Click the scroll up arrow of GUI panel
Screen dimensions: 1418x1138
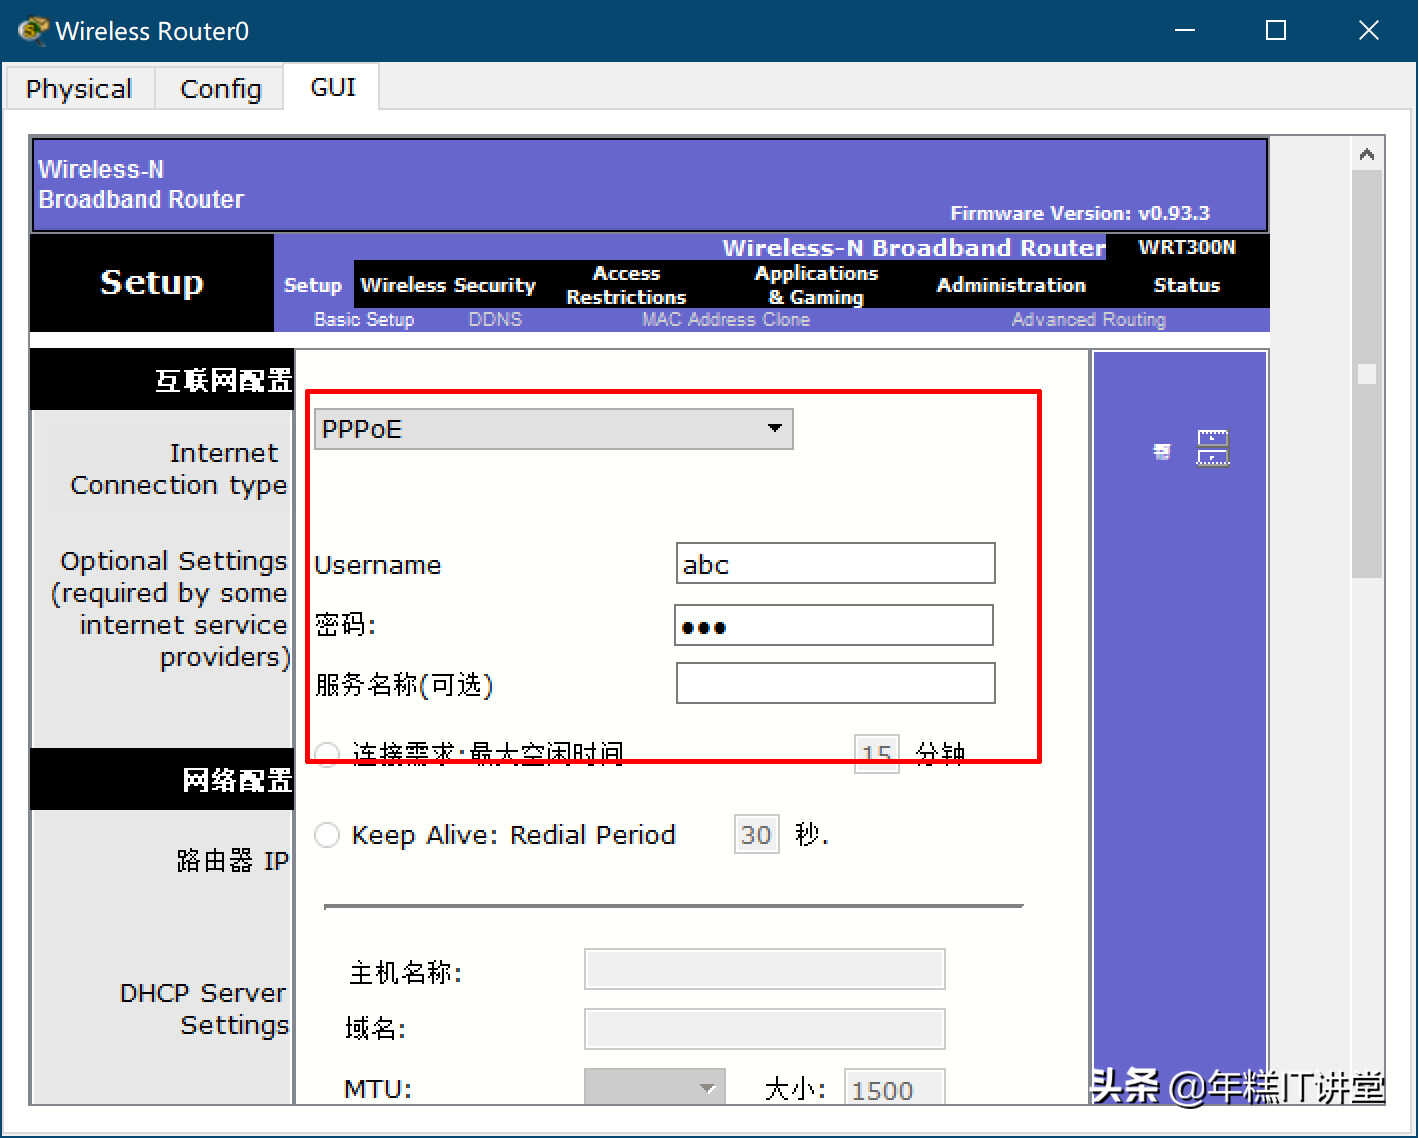tap(1367, 154)
